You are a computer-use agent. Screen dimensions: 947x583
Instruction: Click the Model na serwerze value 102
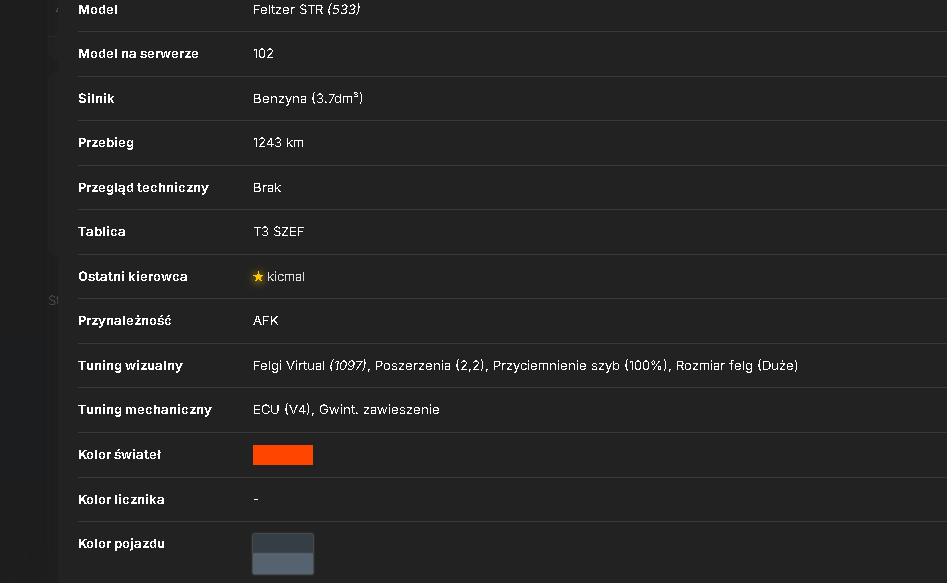[263, 54]
